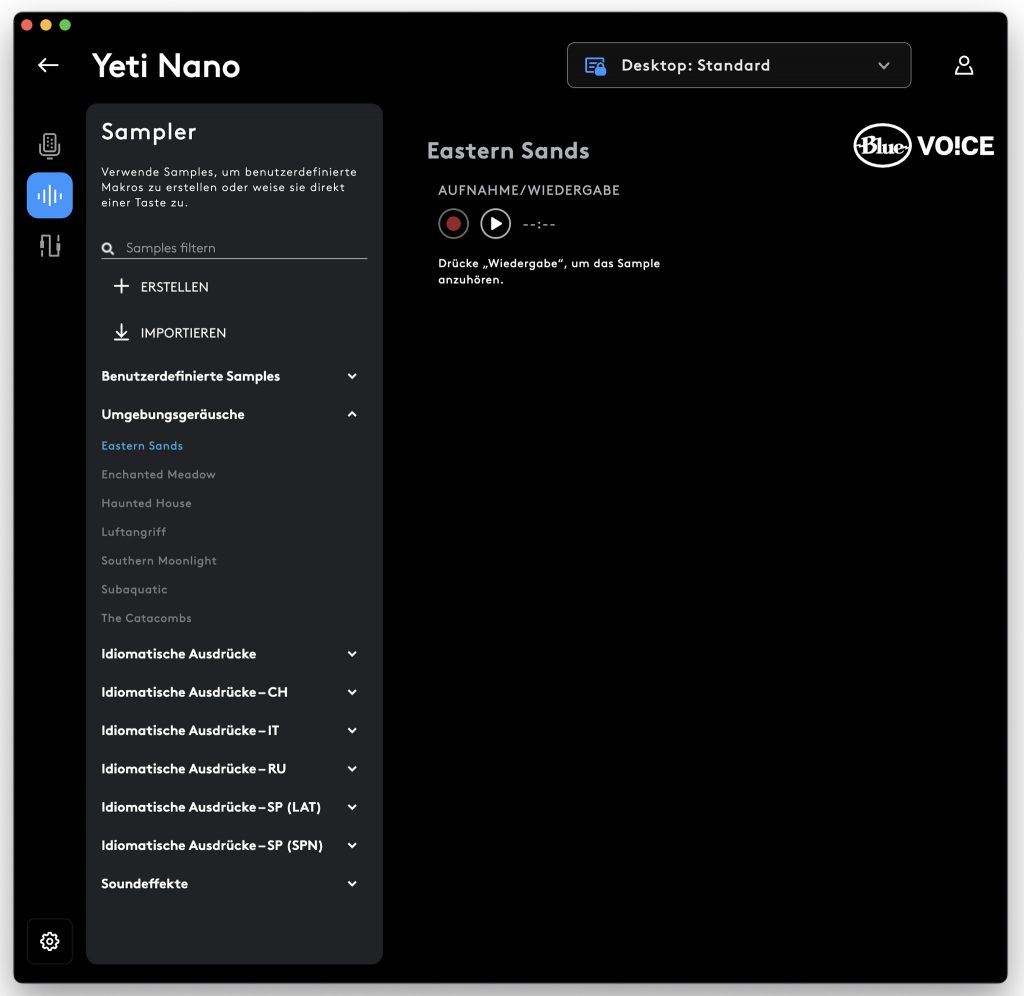
Task: Focus the Samples filtern search field
Action: click(x=234, y=248)
